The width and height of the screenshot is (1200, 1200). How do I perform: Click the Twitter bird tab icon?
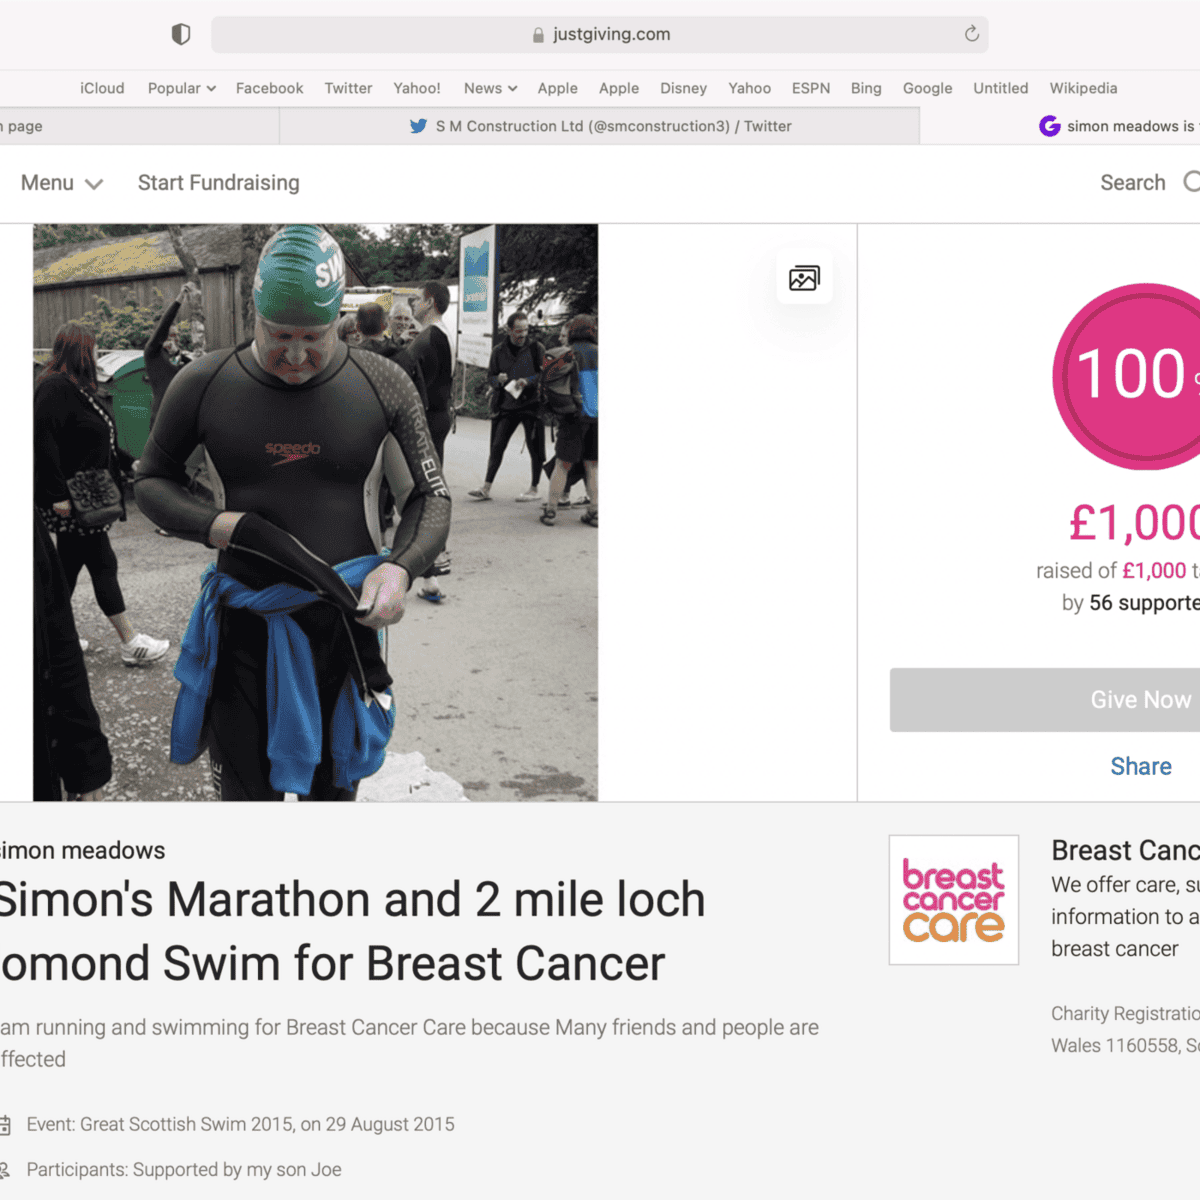[418, 126]
